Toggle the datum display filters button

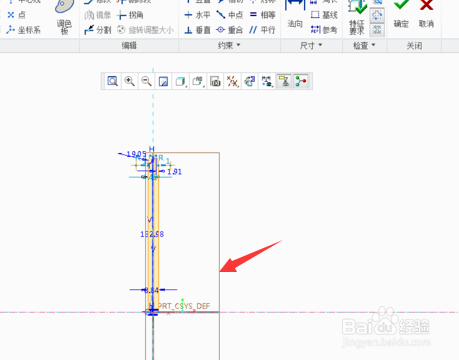click(232, 81)
